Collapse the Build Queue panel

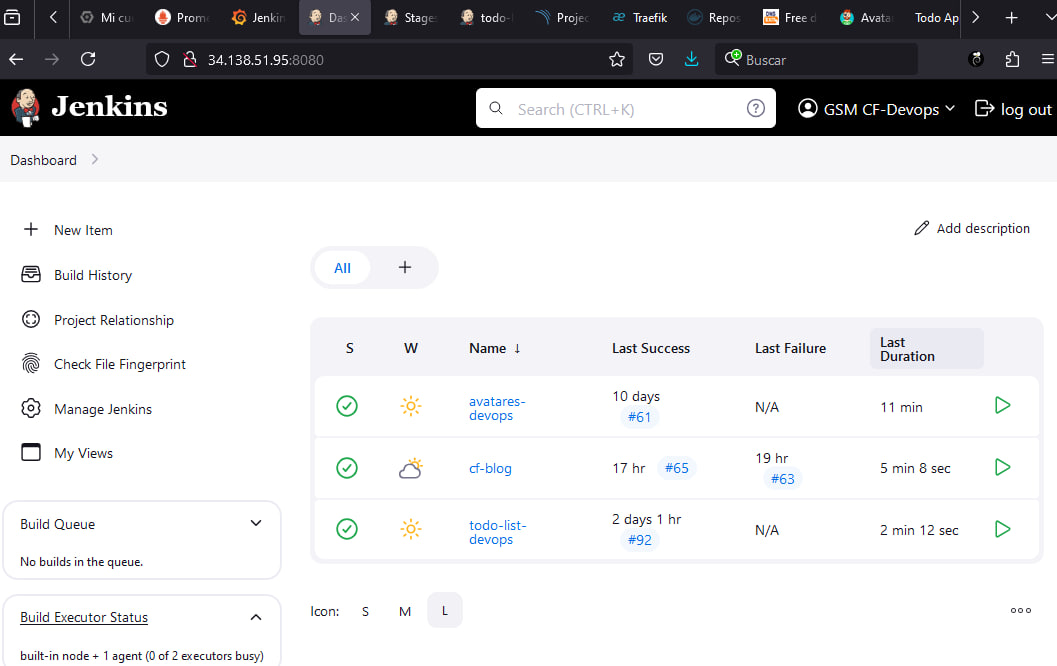(x=256, y=523)
